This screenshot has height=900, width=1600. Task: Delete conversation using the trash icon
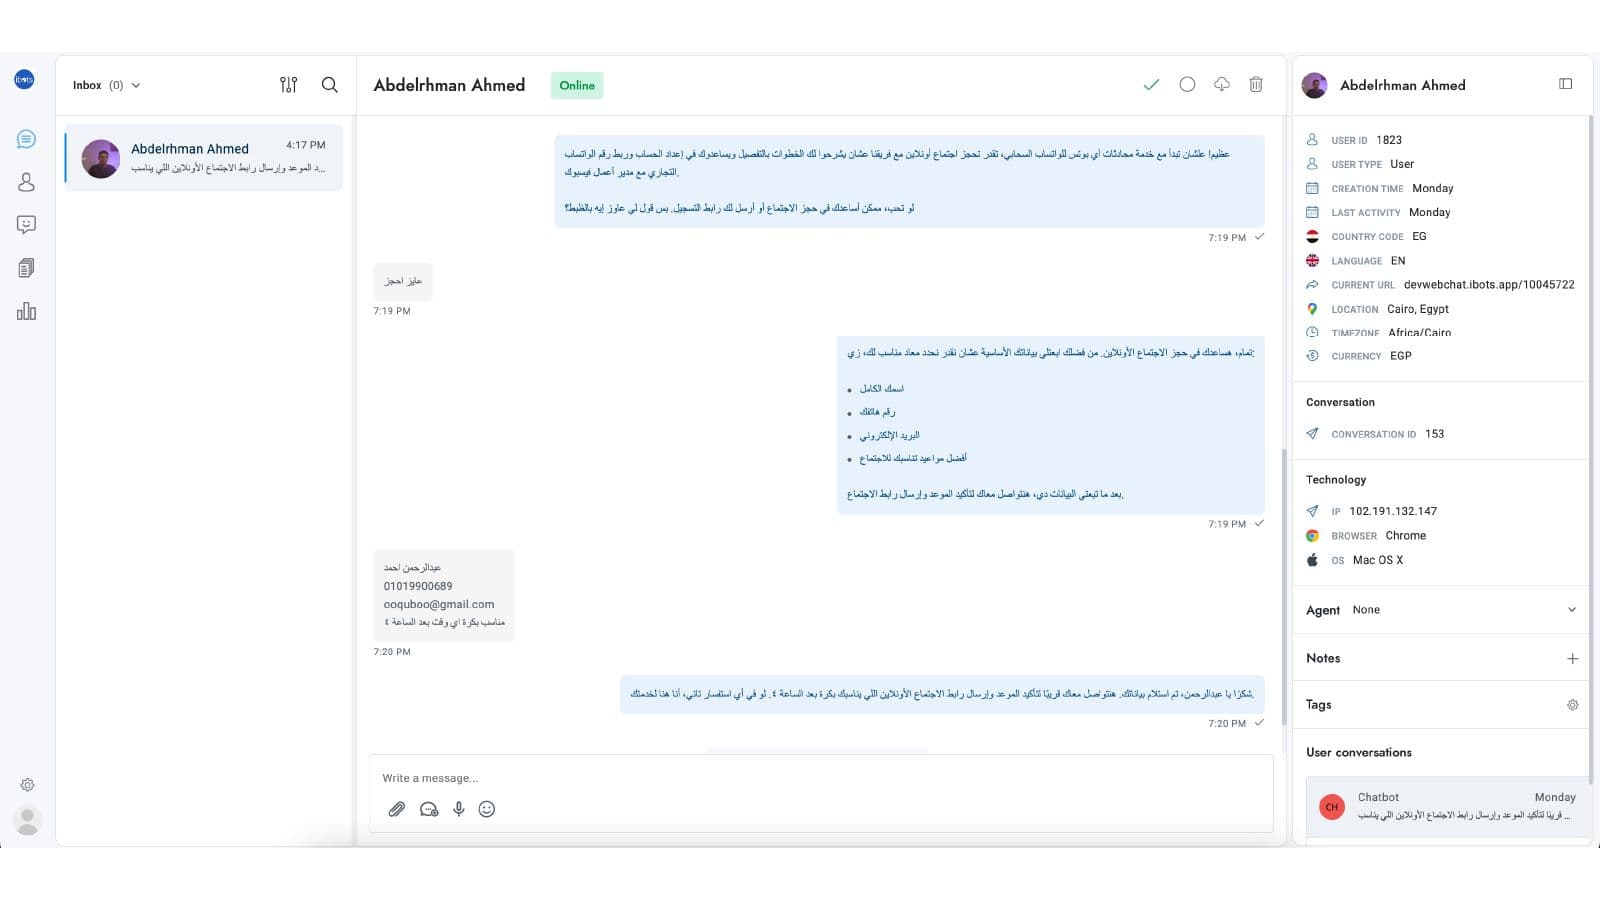(1256, 85)
